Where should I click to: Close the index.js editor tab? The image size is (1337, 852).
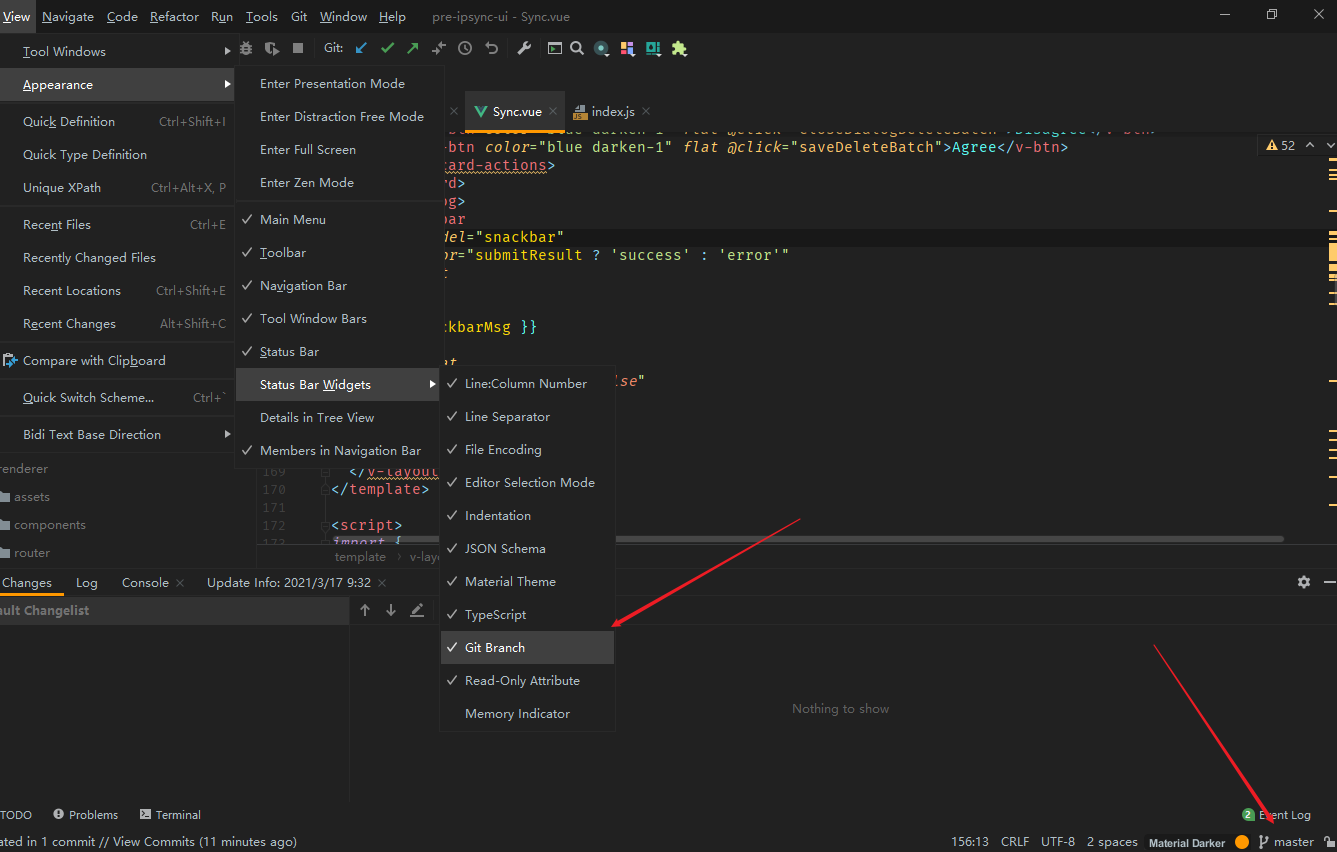pos(645,112)
